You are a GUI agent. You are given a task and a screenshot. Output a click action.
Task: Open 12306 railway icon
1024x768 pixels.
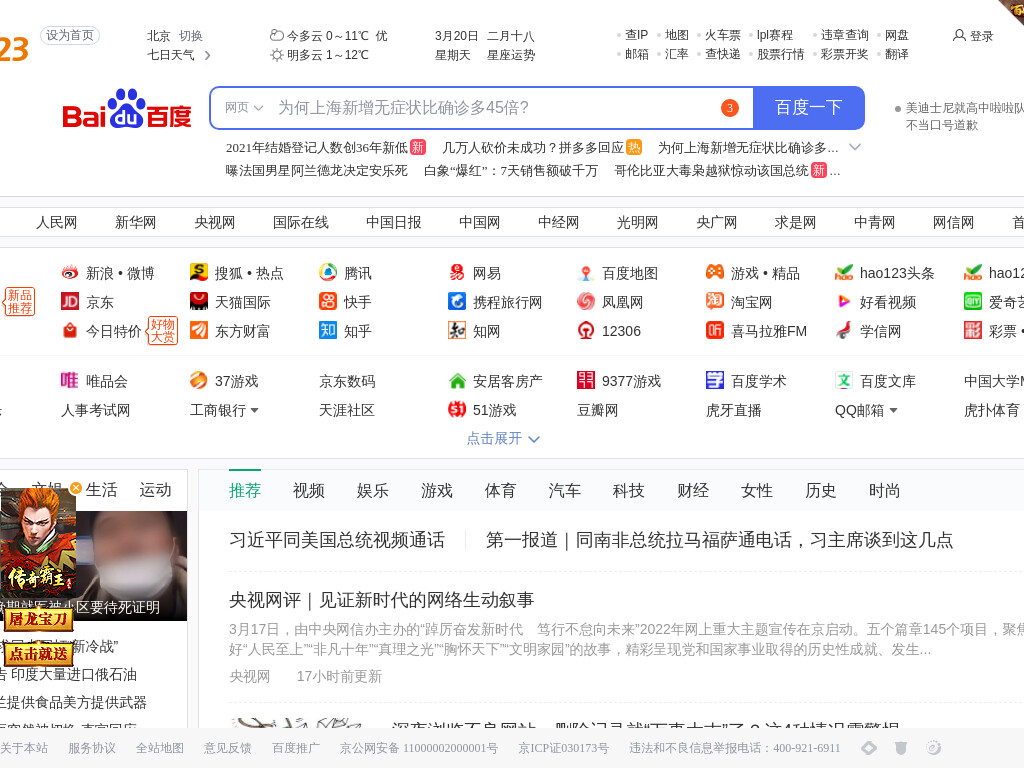(586, 330)
